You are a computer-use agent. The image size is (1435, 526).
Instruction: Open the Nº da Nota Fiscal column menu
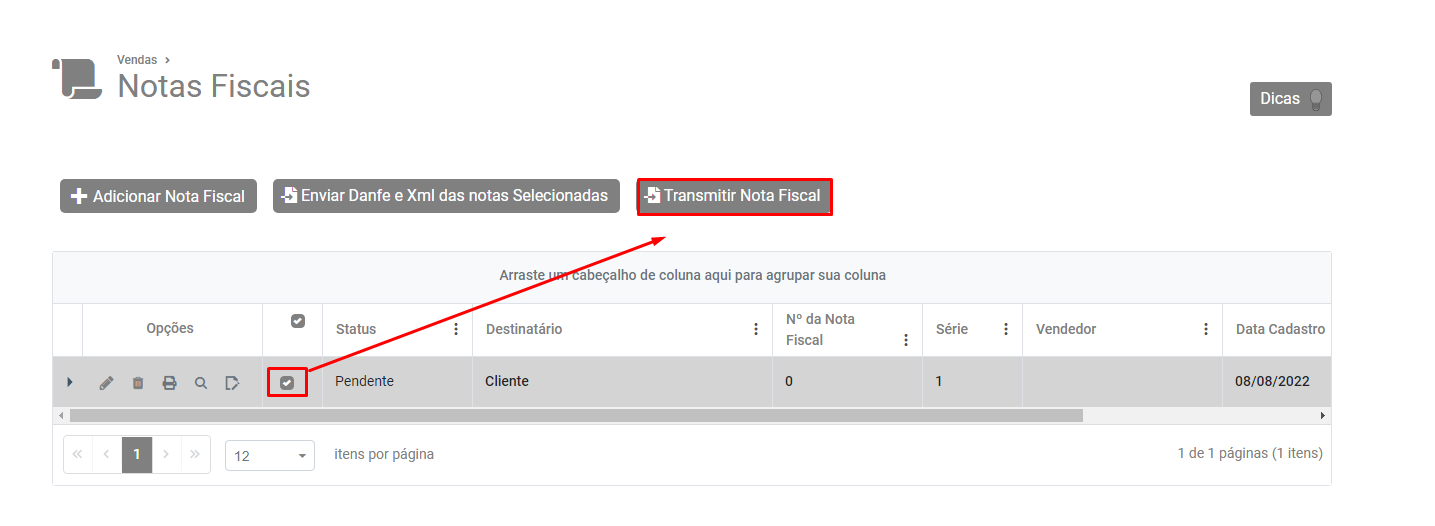point(906,340)
